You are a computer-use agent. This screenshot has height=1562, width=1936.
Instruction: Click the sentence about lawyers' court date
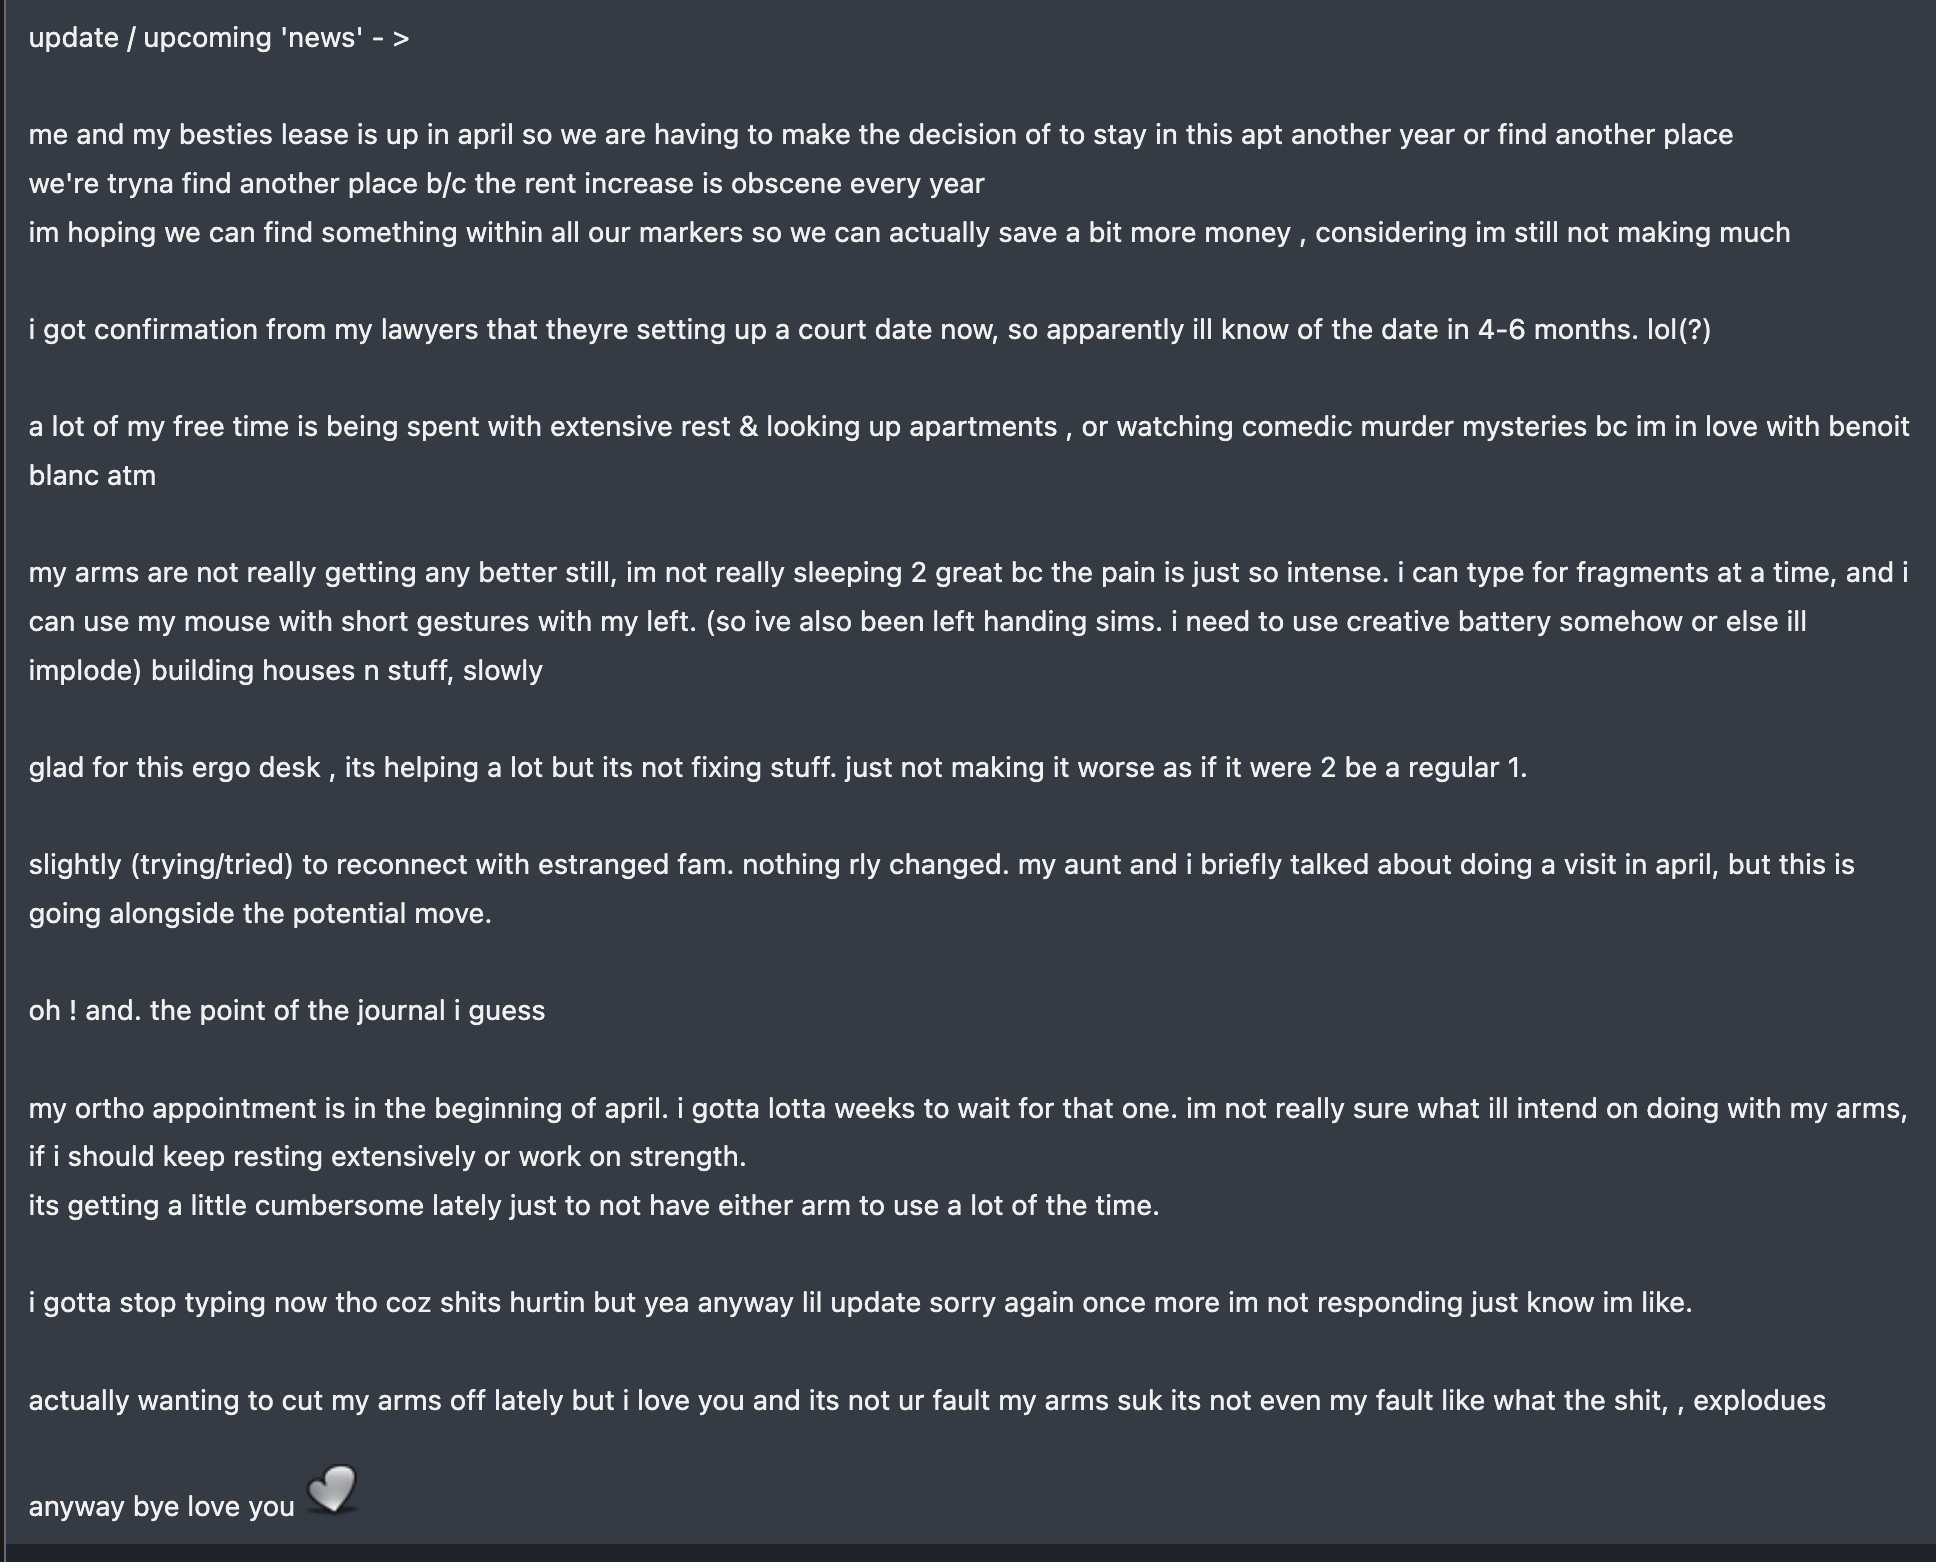(x=869, y=330)
